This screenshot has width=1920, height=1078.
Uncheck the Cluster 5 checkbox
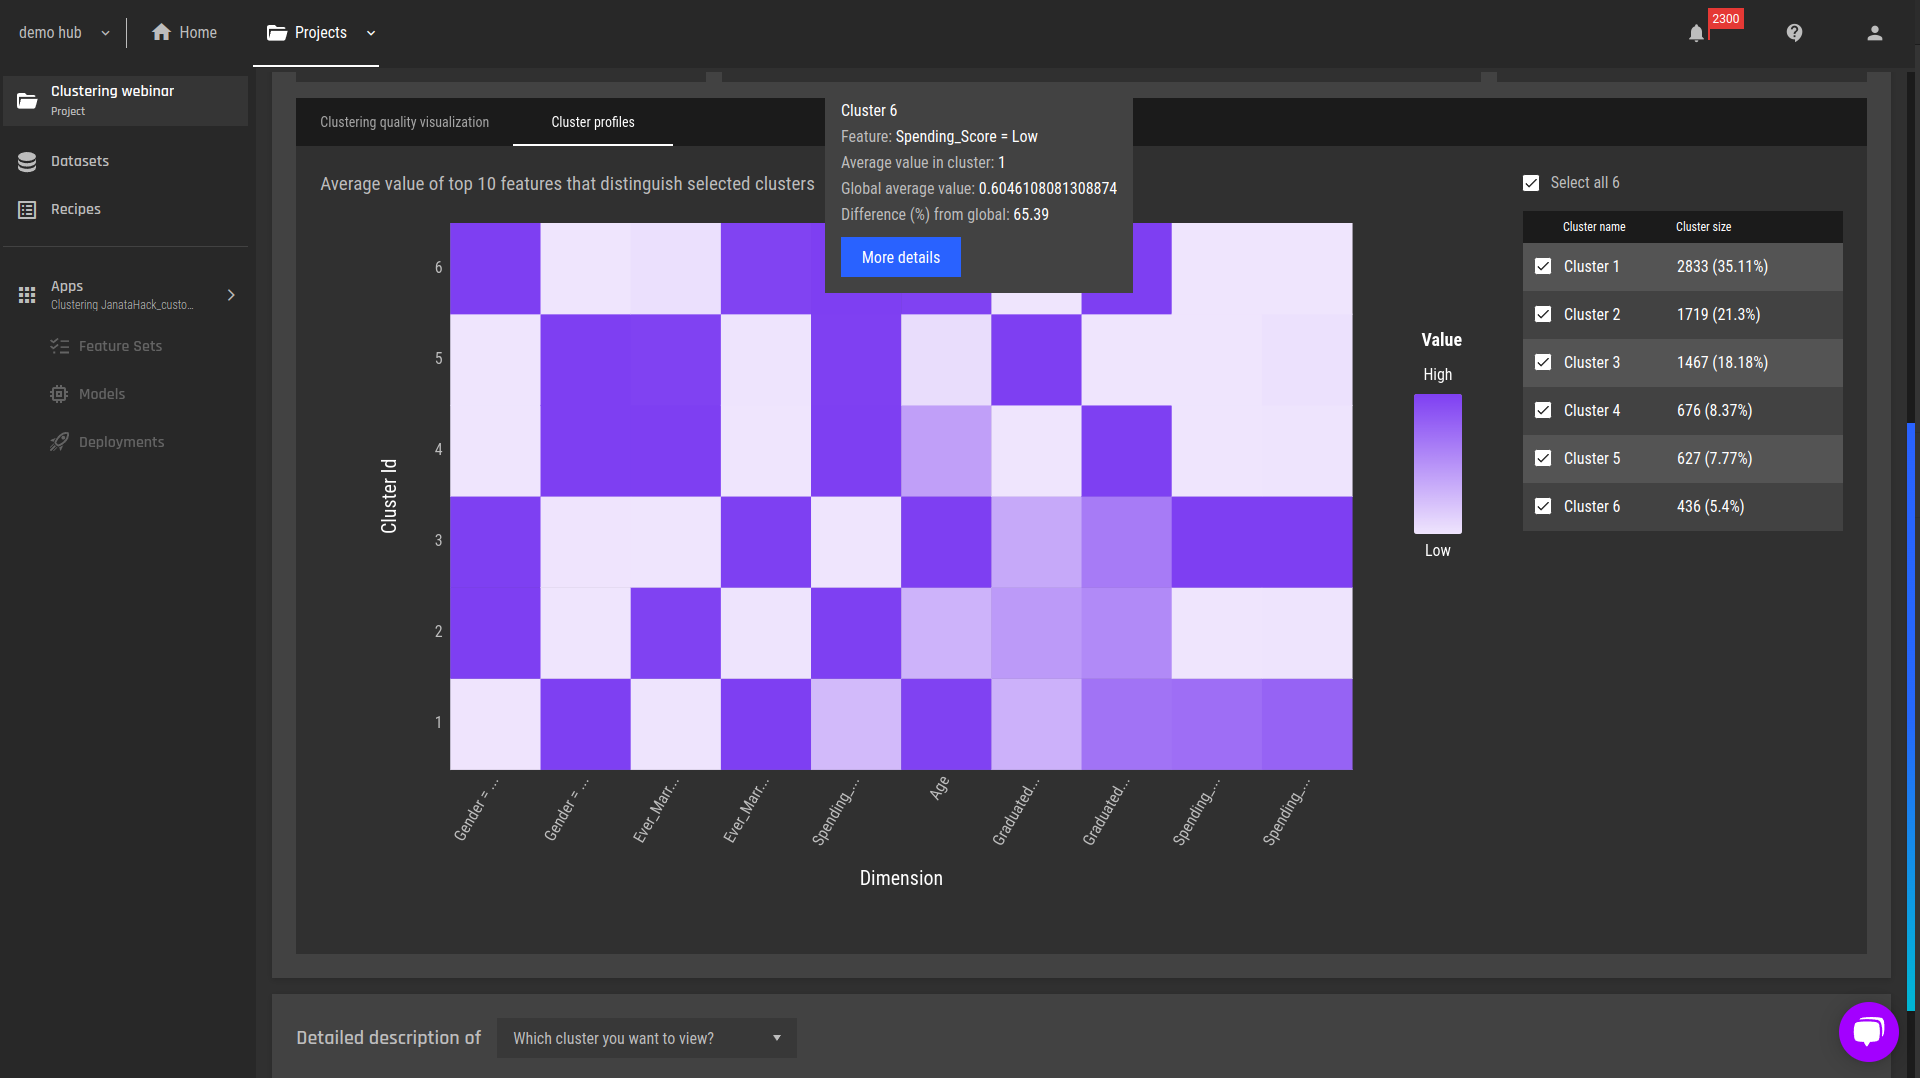tap(1543, 458)
